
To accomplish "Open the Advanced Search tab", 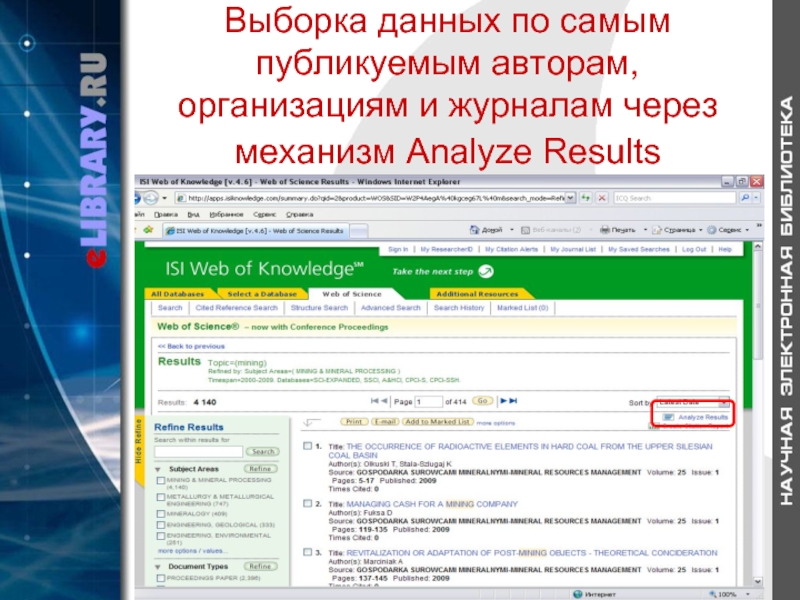I will (x=390, y=308).
